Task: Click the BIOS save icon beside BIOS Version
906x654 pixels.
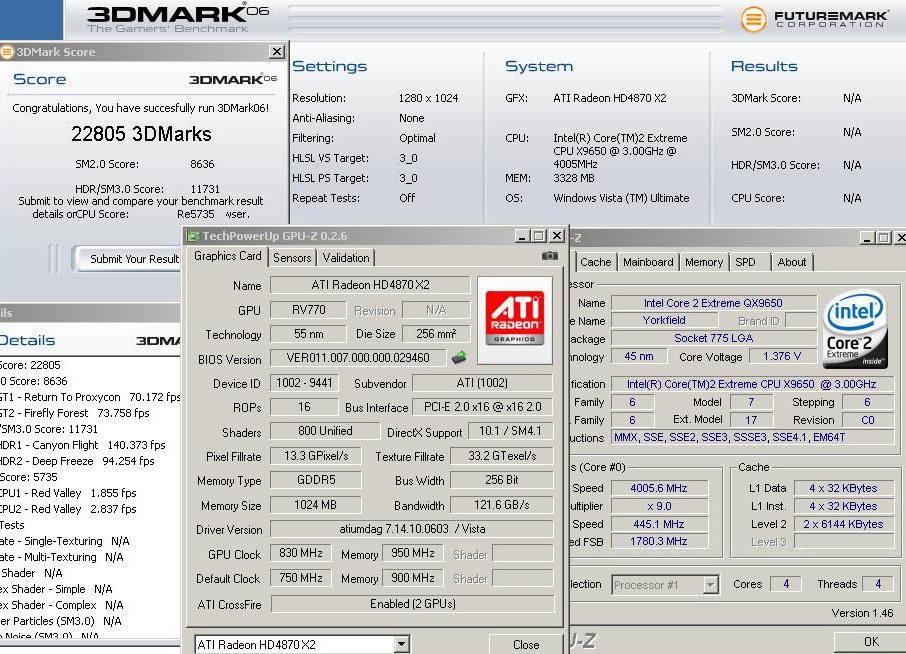Action: click(x=459, y=357)
